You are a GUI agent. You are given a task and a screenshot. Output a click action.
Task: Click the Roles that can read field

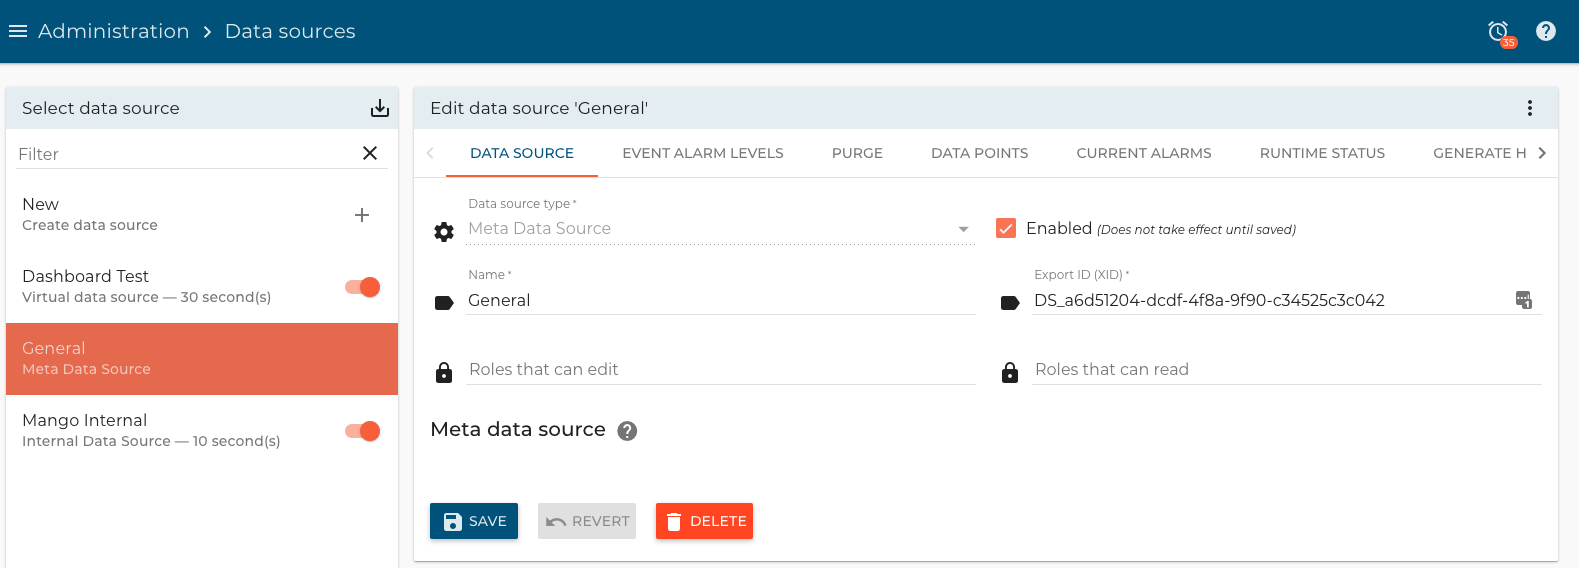[x=1287, y=370]
